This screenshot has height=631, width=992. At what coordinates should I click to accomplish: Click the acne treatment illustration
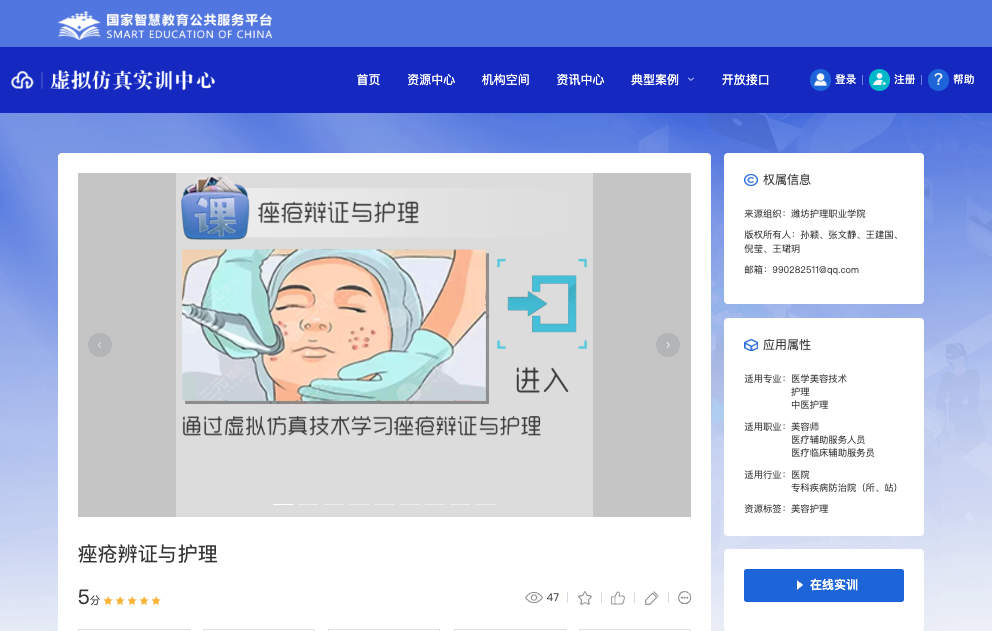(x=335, y=326)
